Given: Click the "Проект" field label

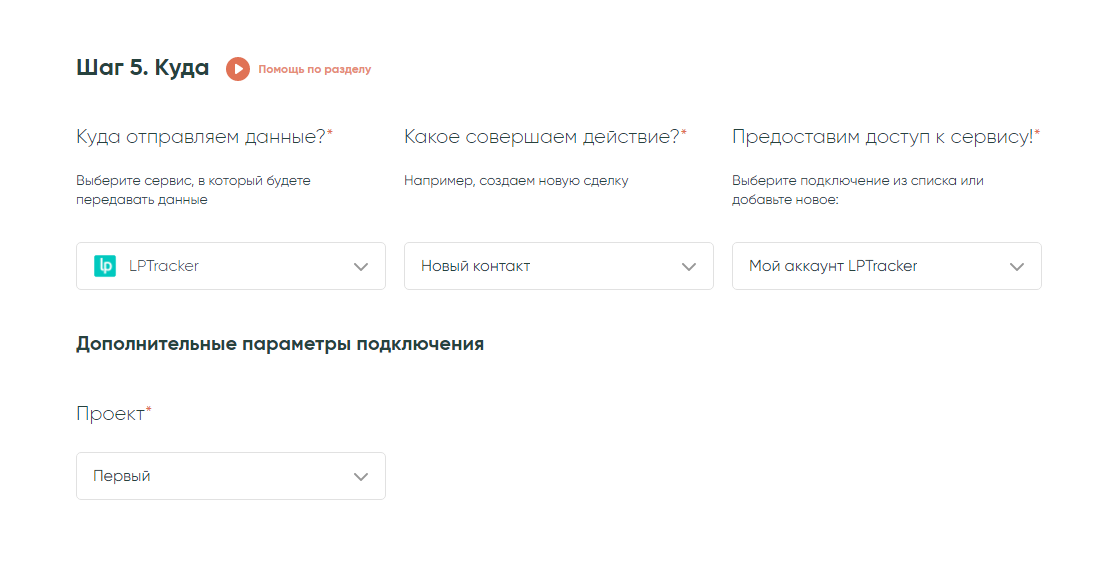Looking at the screenshot, I should 111,414.
